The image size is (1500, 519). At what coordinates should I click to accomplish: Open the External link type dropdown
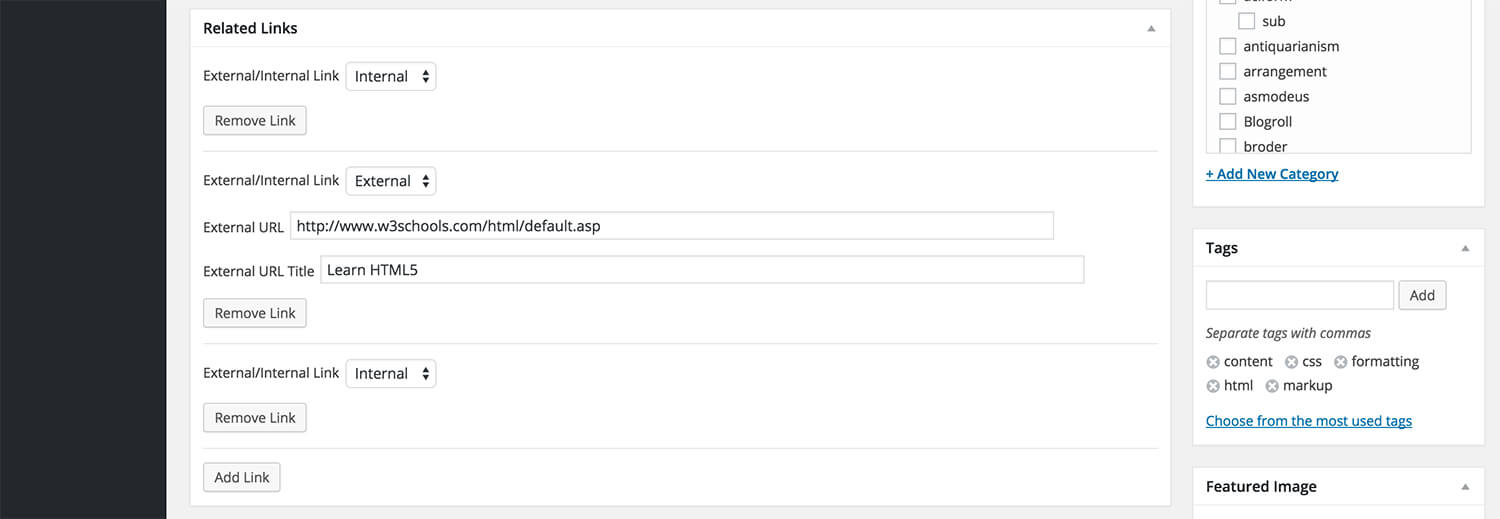(x=391, y=181)
